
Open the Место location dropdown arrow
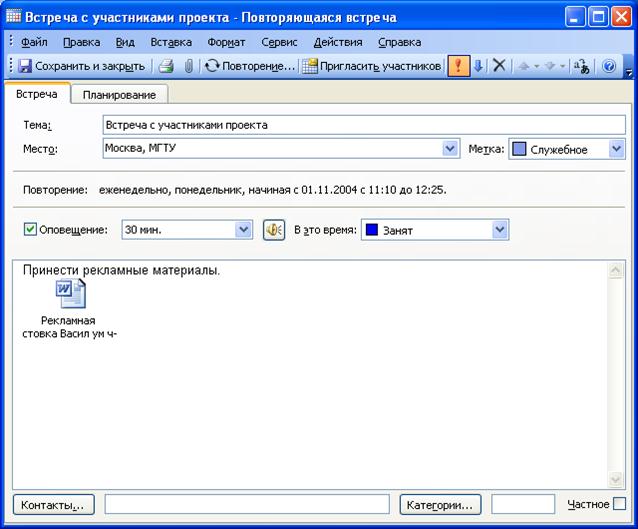[x=450, y=149]
